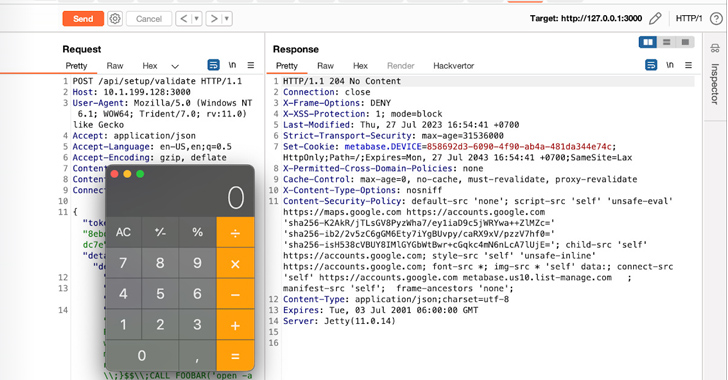Toggle word wrap icon in Request pane
728x380 pixels.
point(213,65)
